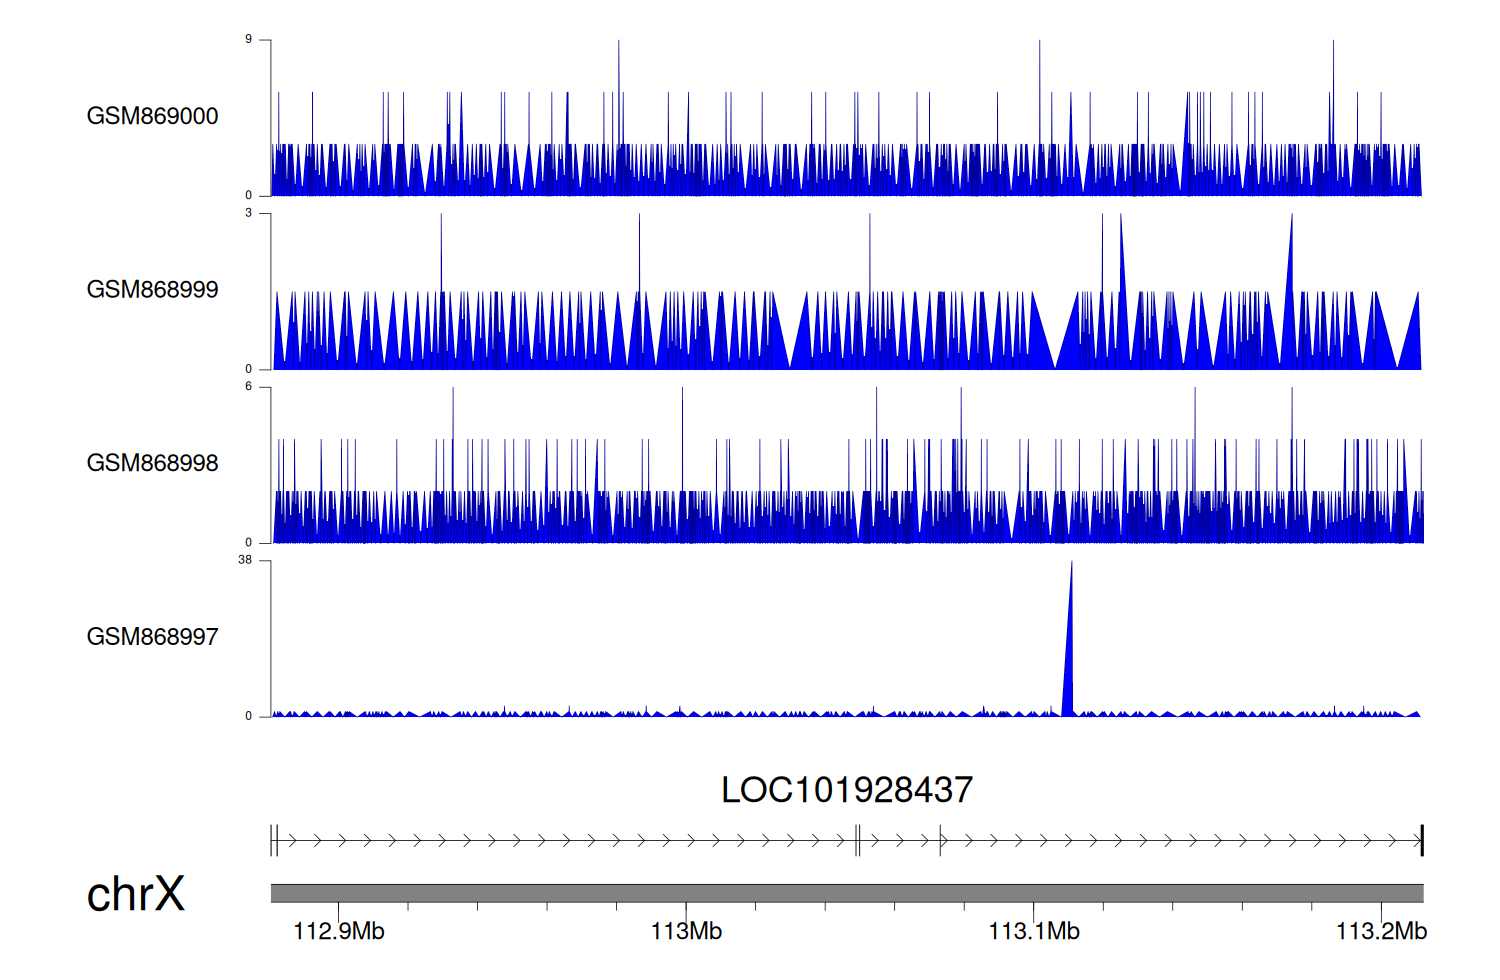
Task: Click the GSM869000 track label
Action: [152, 116]
